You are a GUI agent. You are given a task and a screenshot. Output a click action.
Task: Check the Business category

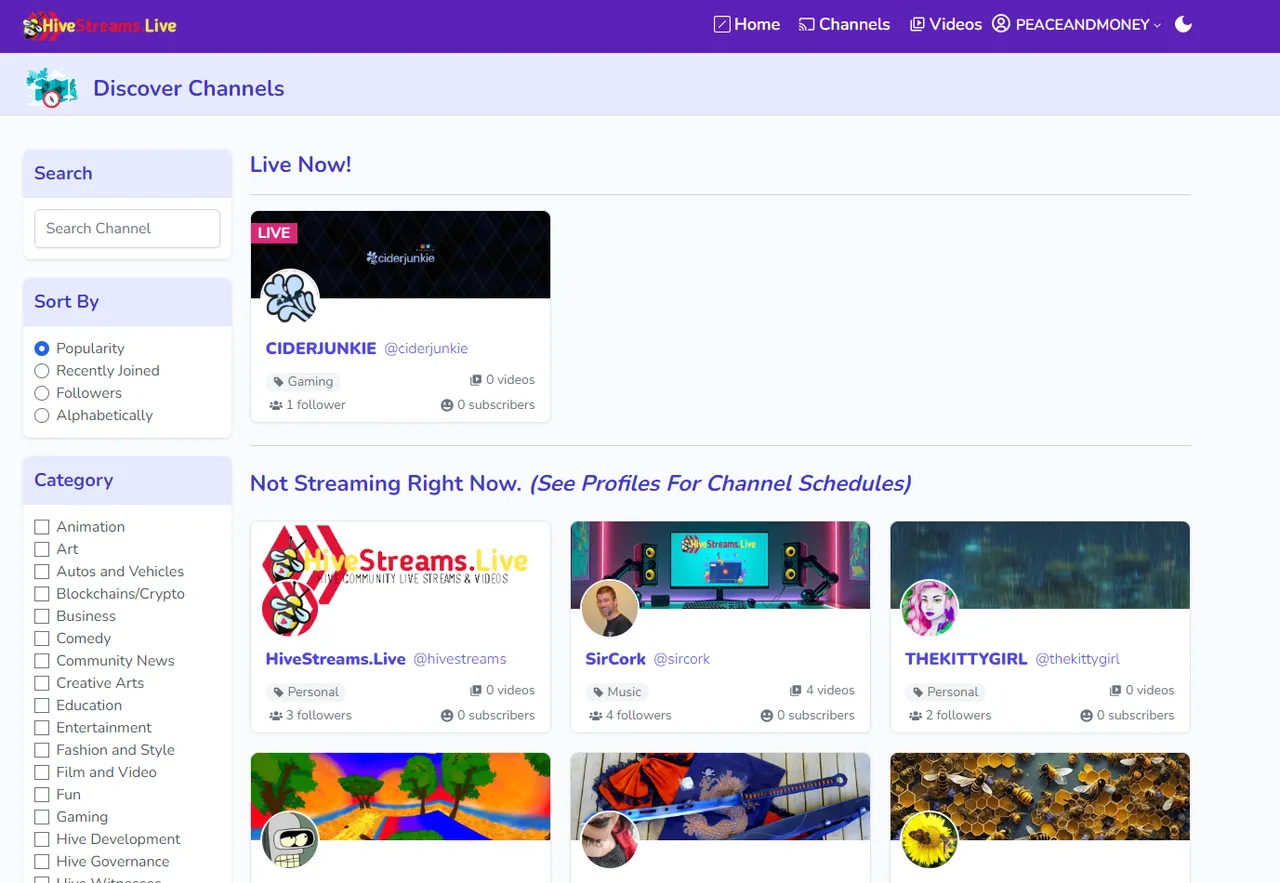pyautogui.click(x=42, y=616)
